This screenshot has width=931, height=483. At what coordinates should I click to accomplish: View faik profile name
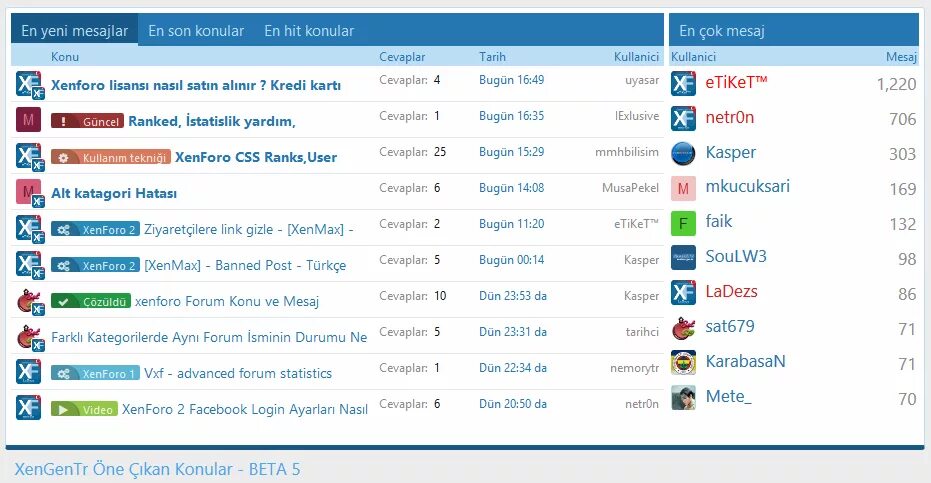pyautogui.click(x=719, y=221)
